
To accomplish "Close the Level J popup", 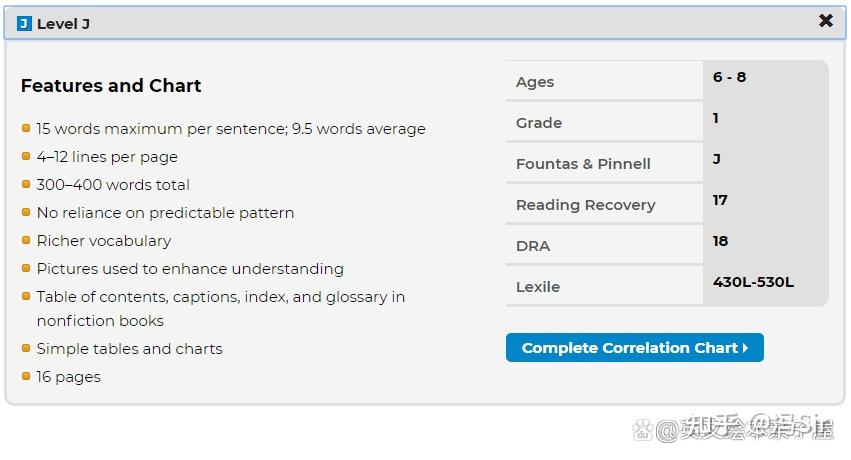I will coord(825,21).
